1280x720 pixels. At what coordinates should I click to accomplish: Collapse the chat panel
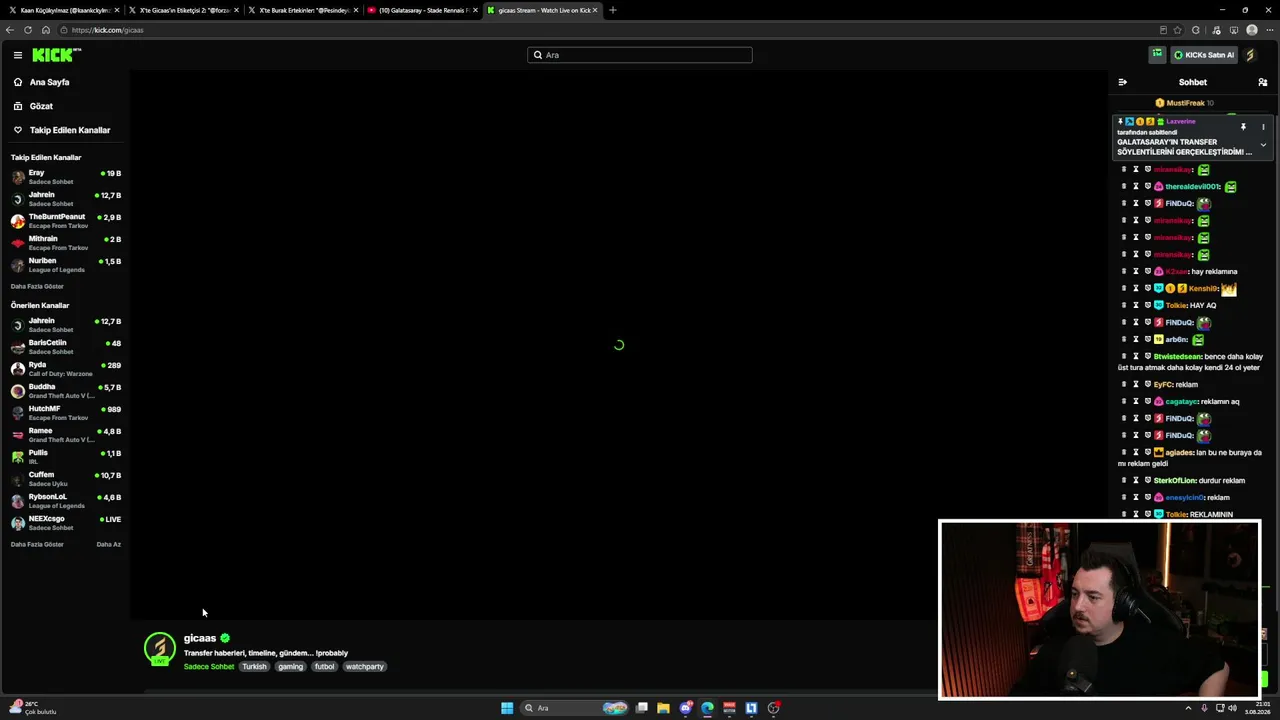(1122, 82)
